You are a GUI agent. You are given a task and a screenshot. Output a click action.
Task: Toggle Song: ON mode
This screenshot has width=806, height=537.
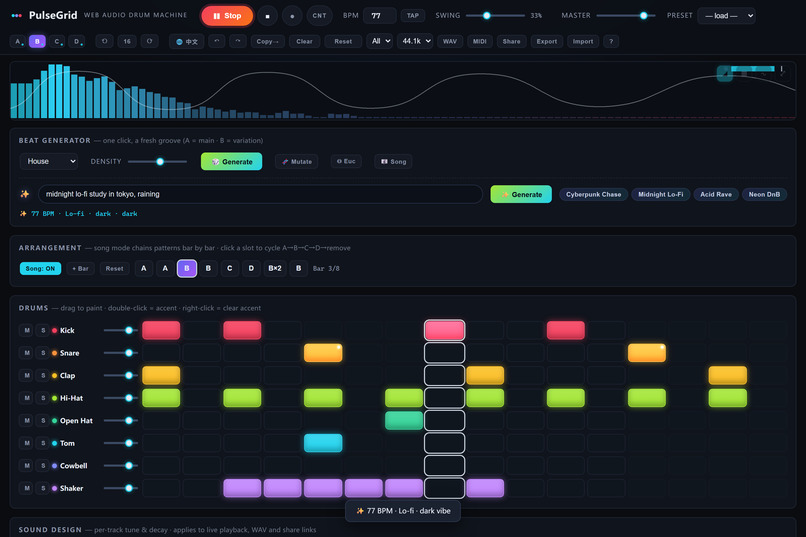coord(40,268)
